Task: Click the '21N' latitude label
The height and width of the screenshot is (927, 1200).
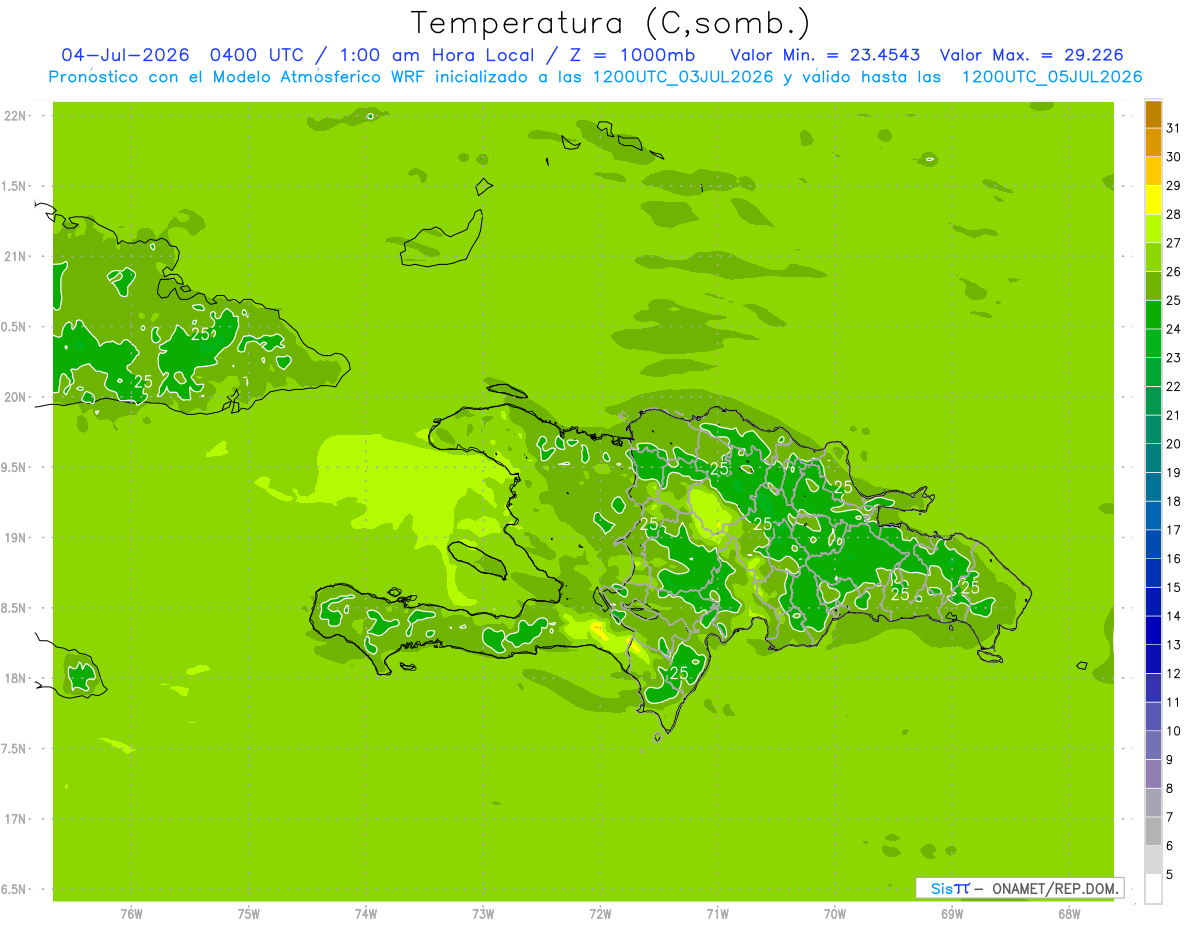Action: (16, 257)
